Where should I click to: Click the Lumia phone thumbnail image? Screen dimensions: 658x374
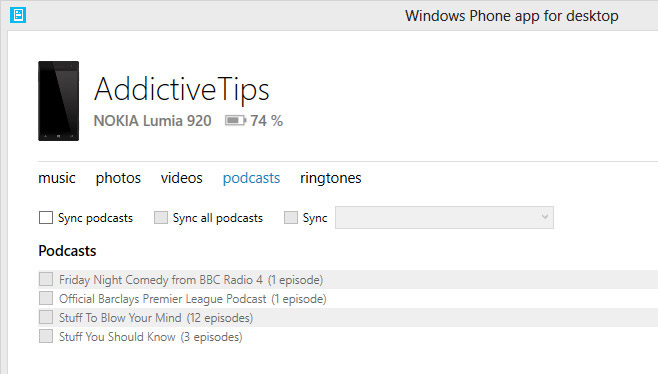(59, 101)
